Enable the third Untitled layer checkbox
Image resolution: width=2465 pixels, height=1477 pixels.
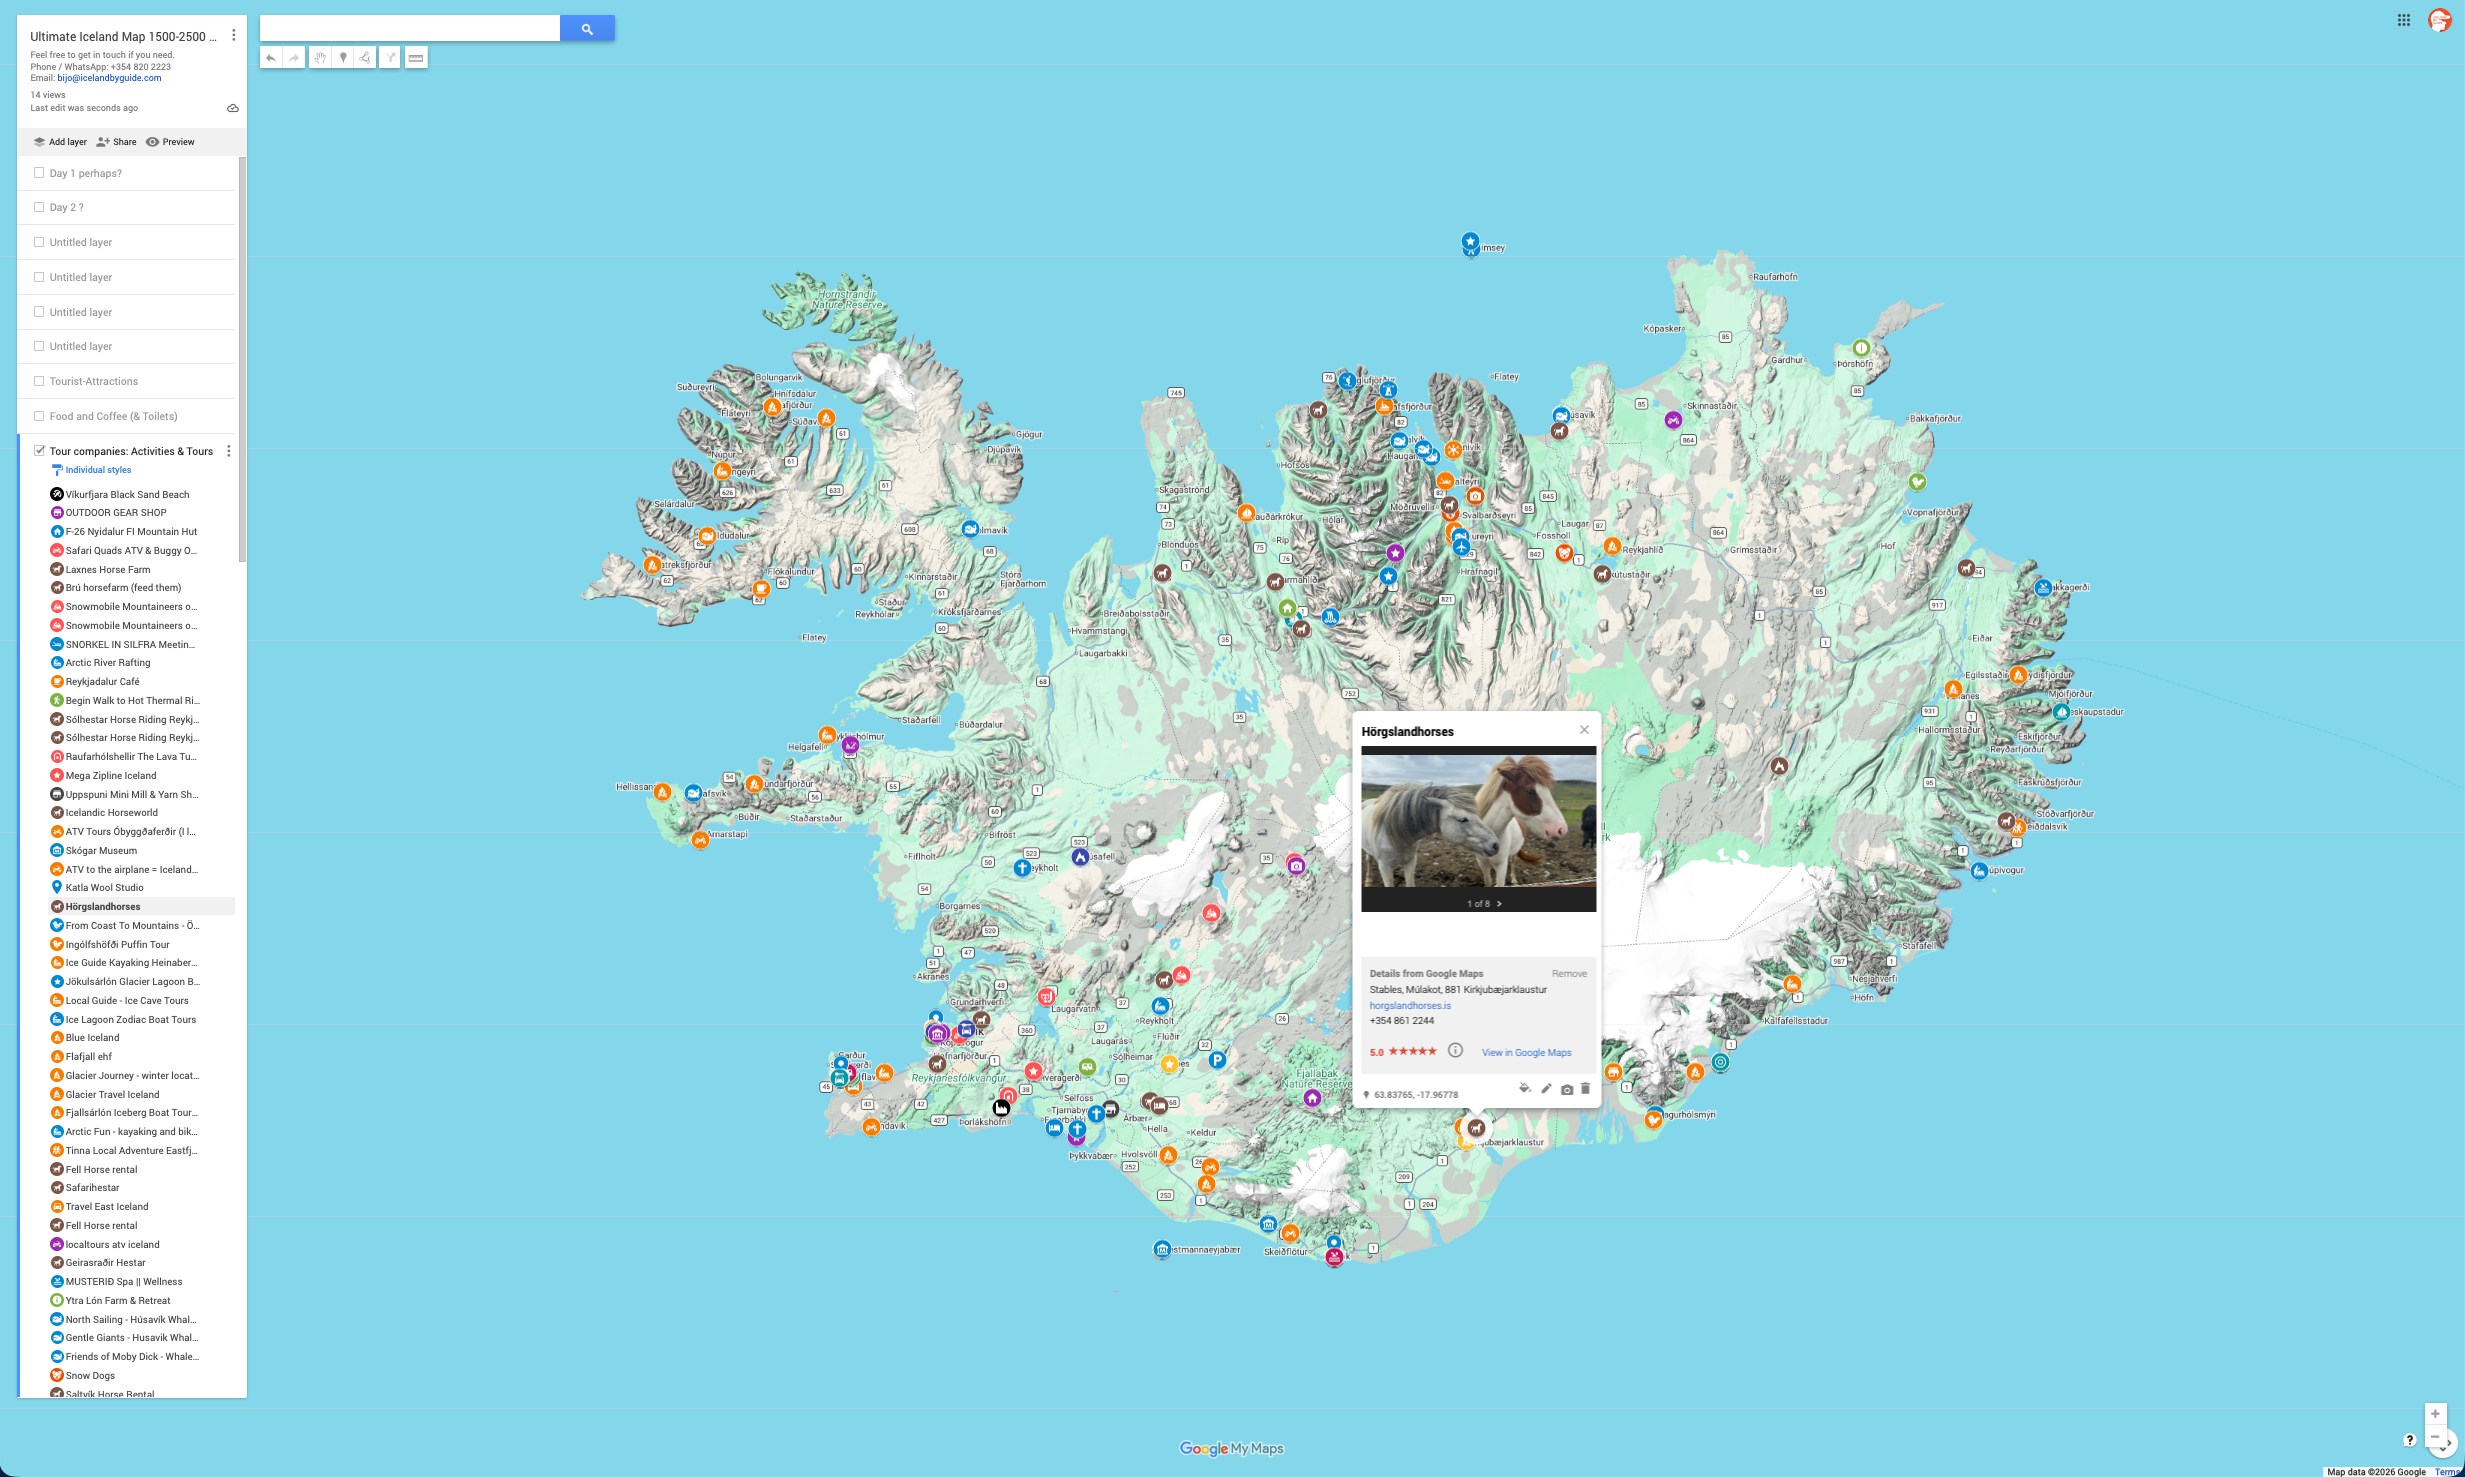(39, 311)
